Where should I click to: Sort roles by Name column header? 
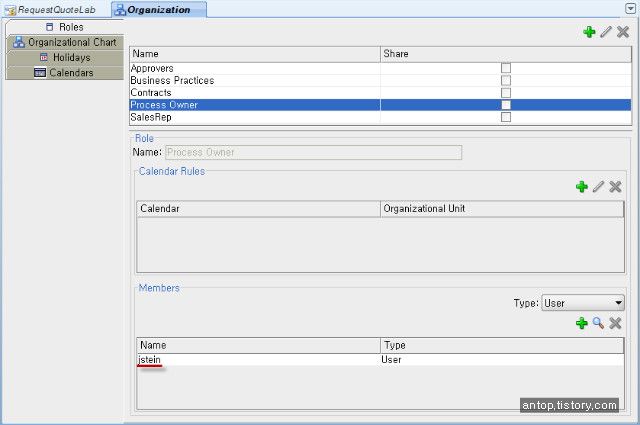tap(255, 54)
